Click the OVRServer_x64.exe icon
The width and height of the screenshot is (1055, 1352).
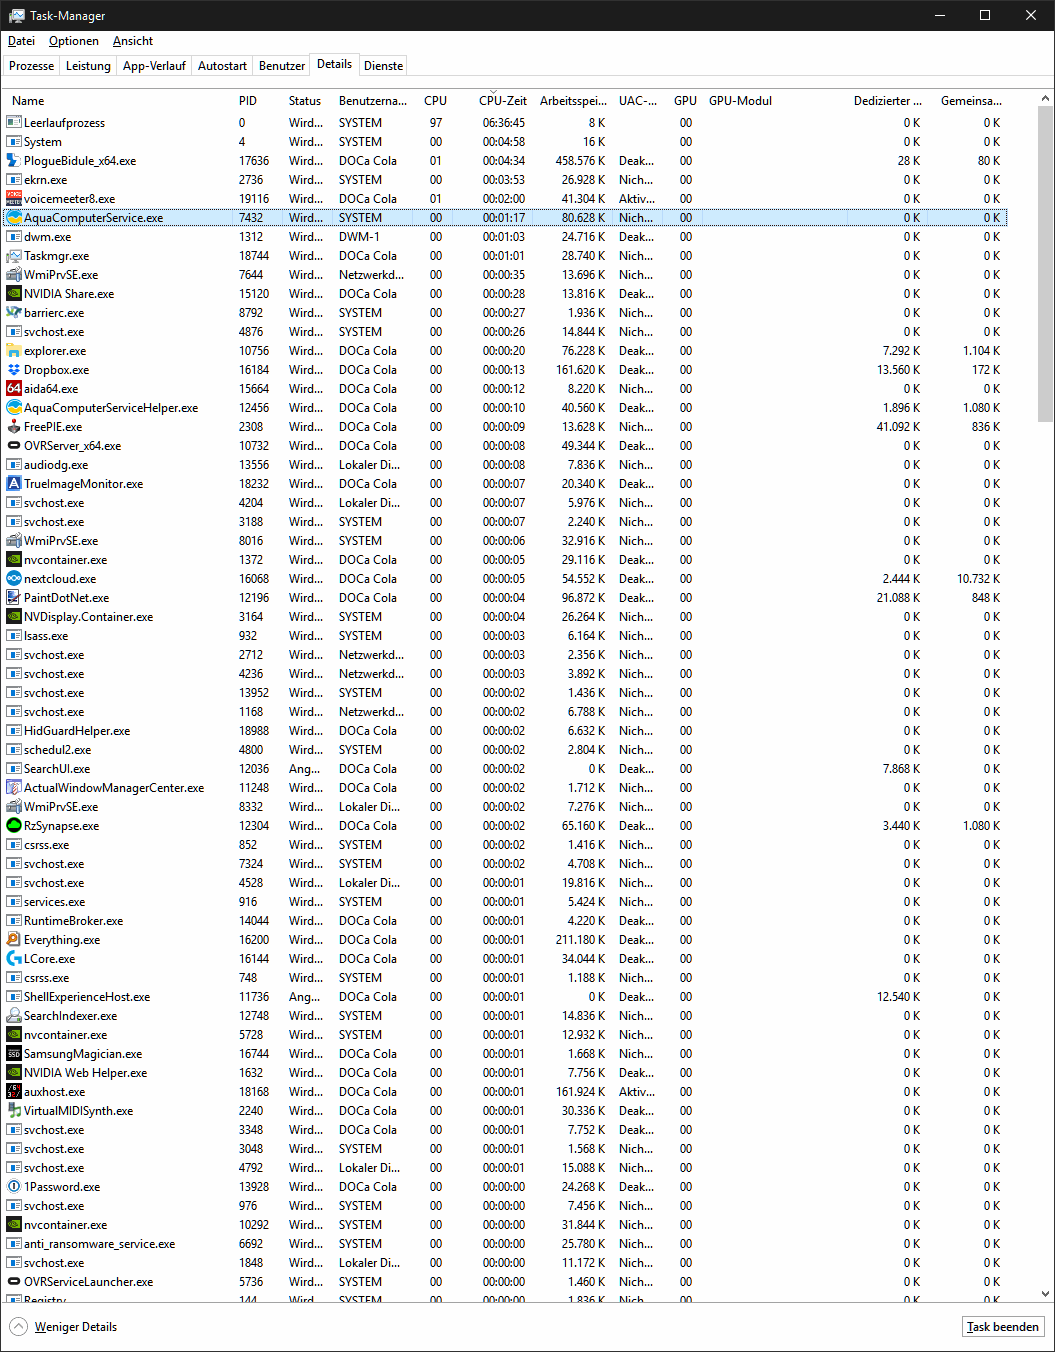pos(14,446)
